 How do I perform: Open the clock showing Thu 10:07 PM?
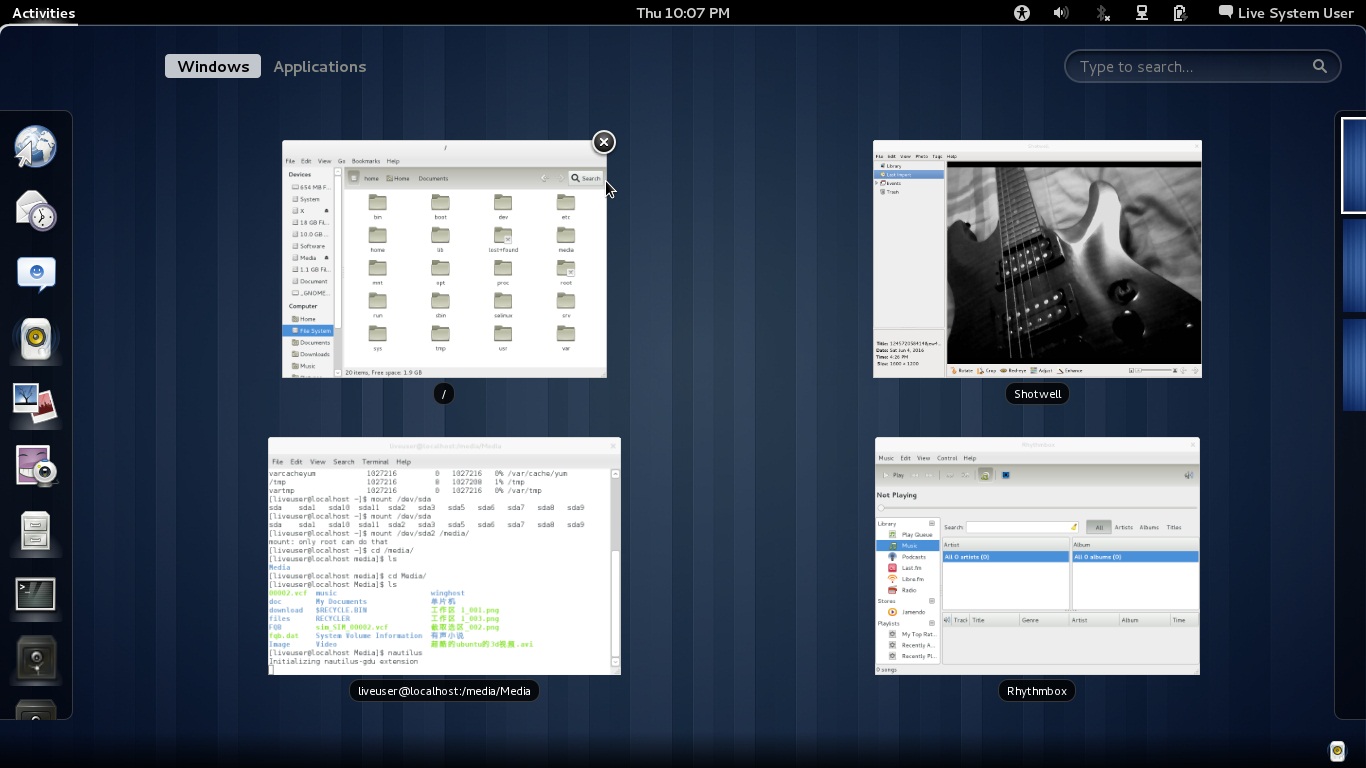click(683, 13)
